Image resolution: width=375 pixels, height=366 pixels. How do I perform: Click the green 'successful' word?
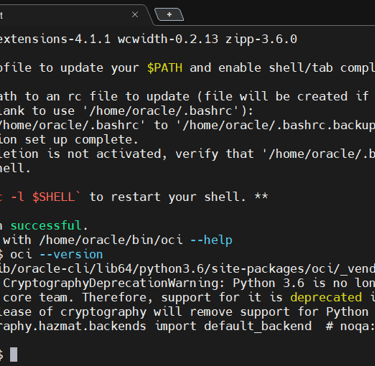click(46, 226)
